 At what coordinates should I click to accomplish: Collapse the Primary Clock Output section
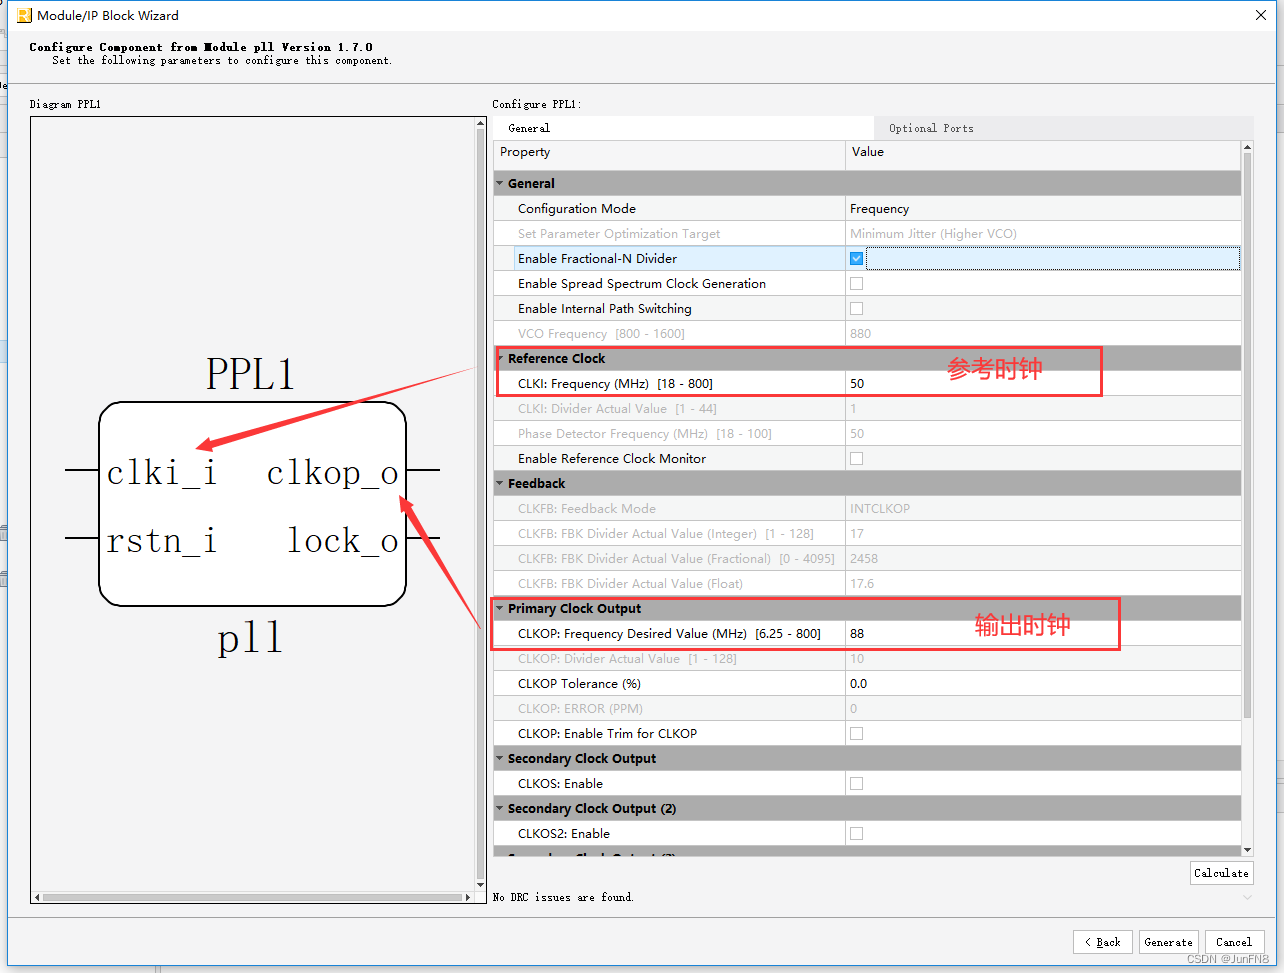[x=500, y=608]
